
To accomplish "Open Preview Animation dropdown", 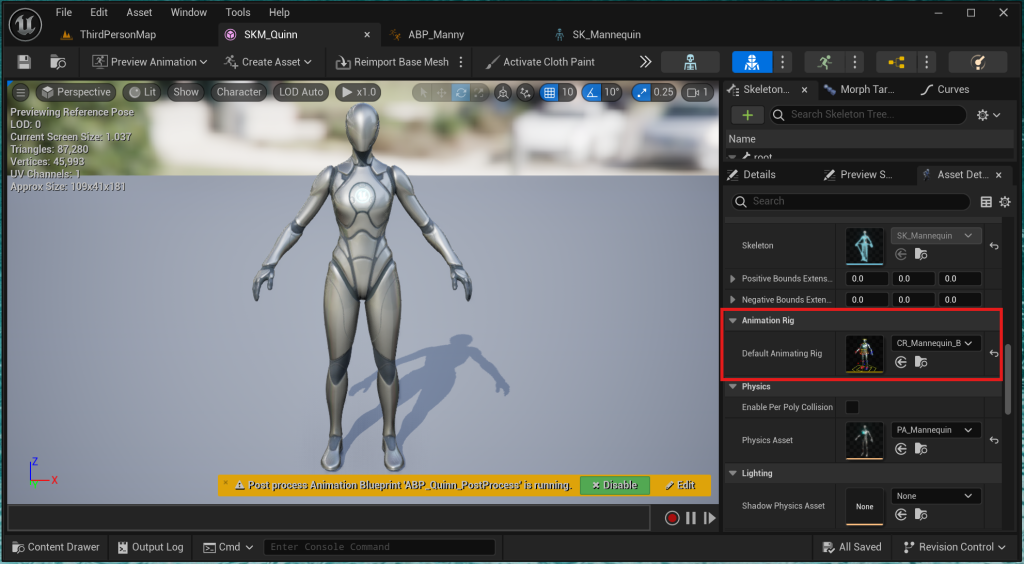I will click(x=150, y=62).
